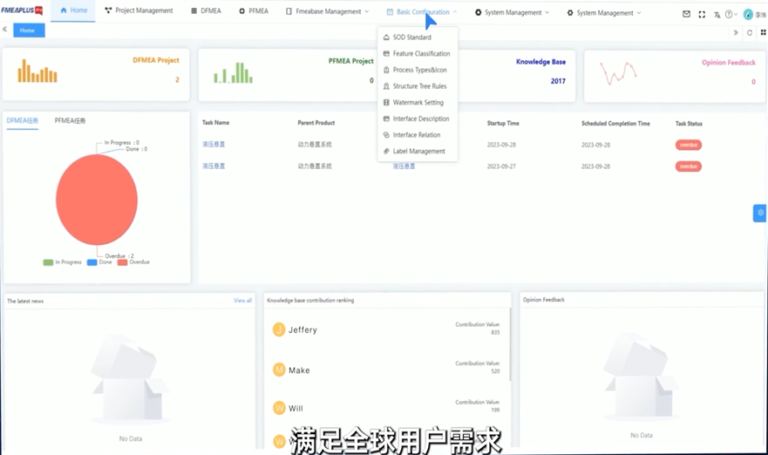Click Jeffery in contribution ranking

coord(303,330)
